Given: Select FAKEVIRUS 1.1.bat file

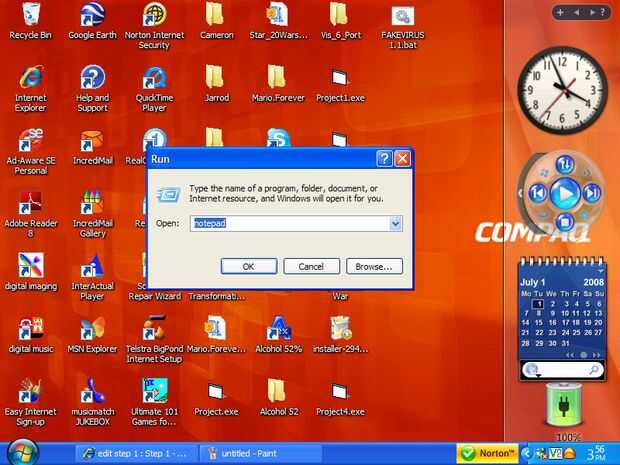Looking at the screenshot, I should point(403,26).
